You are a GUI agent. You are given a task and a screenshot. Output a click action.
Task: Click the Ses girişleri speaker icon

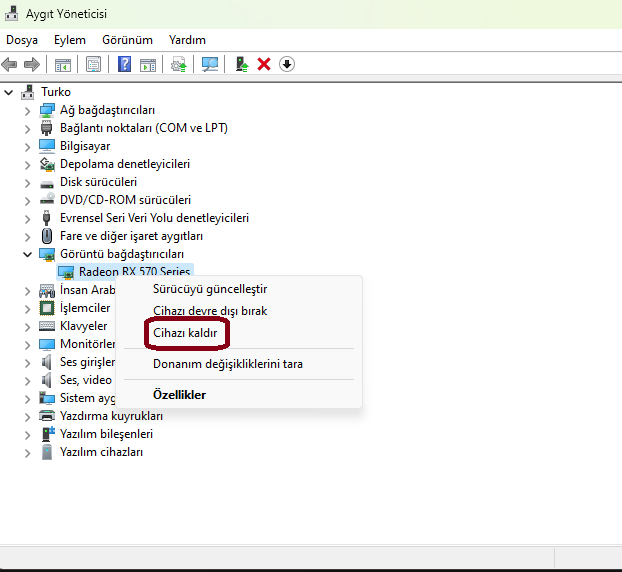46,362
